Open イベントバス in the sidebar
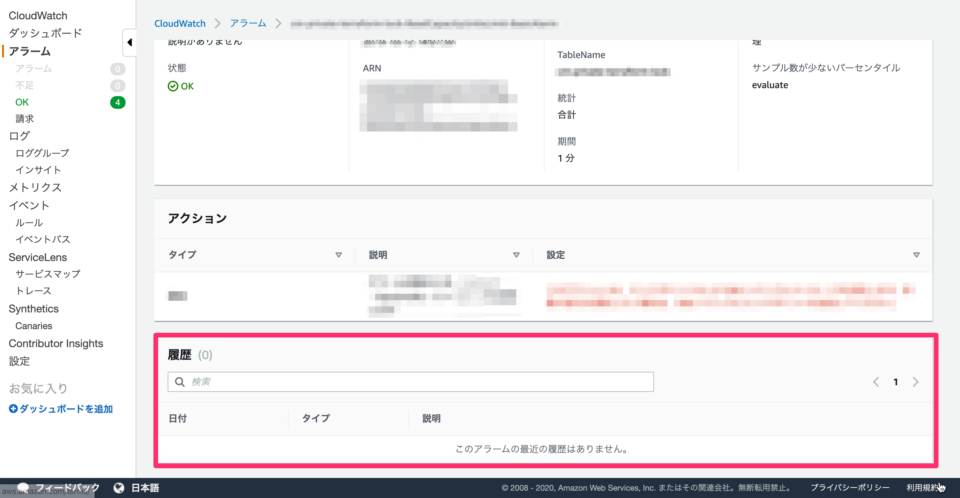This screenshot has width=960, height=498. 43,239
